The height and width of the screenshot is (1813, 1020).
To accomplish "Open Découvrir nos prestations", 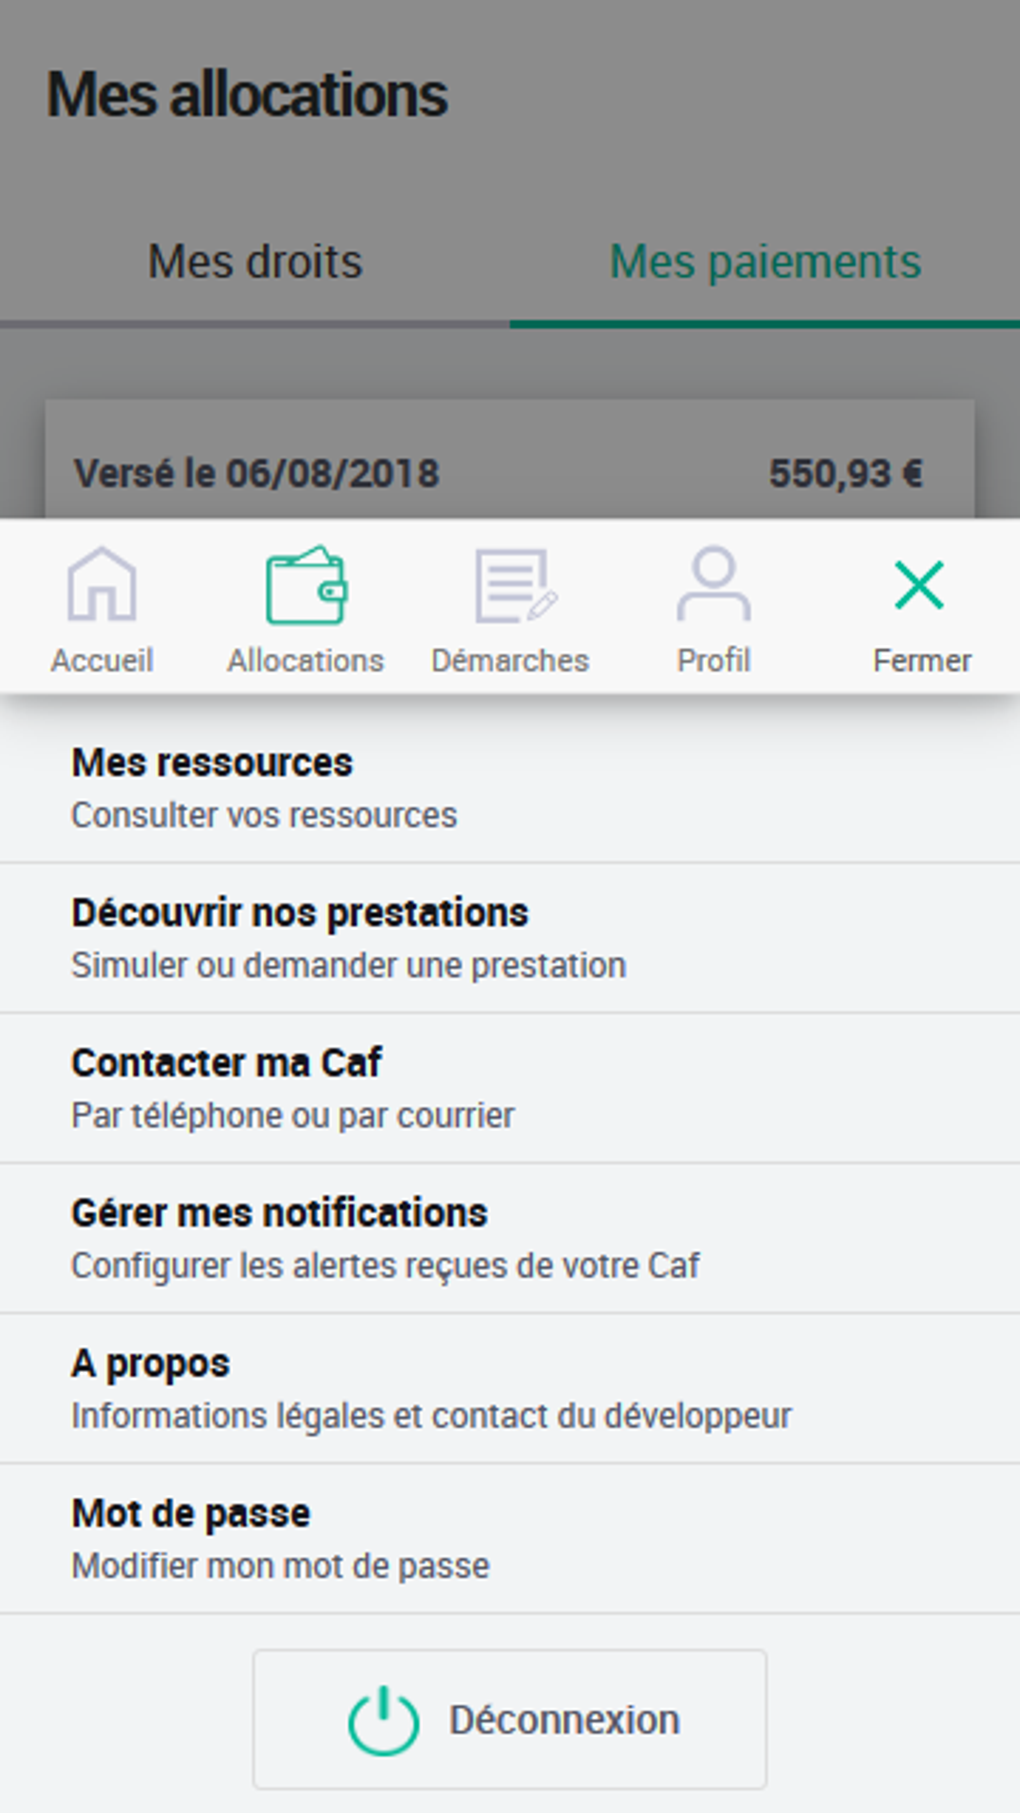I will [300, 913].
